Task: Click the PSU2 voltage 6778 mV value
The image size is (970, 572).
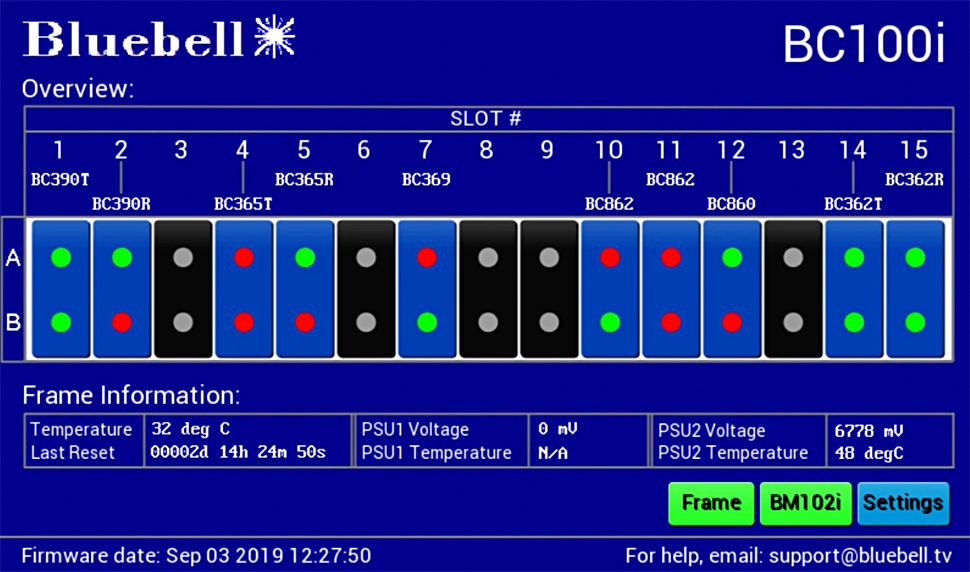Action: coord(869,430)
